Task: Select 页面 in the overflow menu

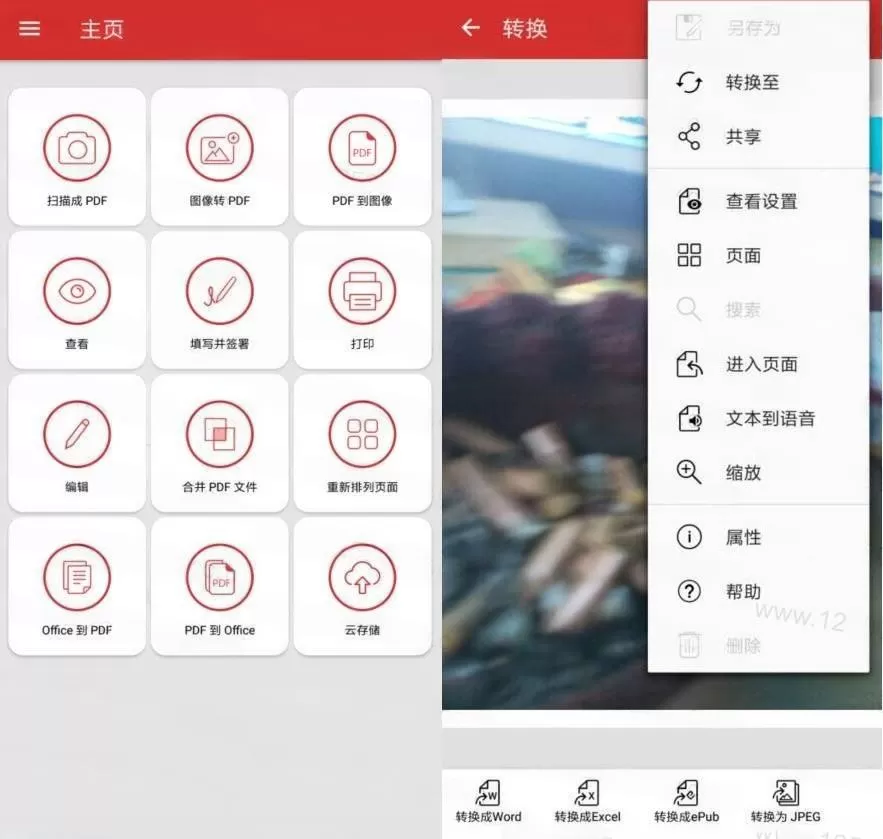Action: [x=759, y=256]
